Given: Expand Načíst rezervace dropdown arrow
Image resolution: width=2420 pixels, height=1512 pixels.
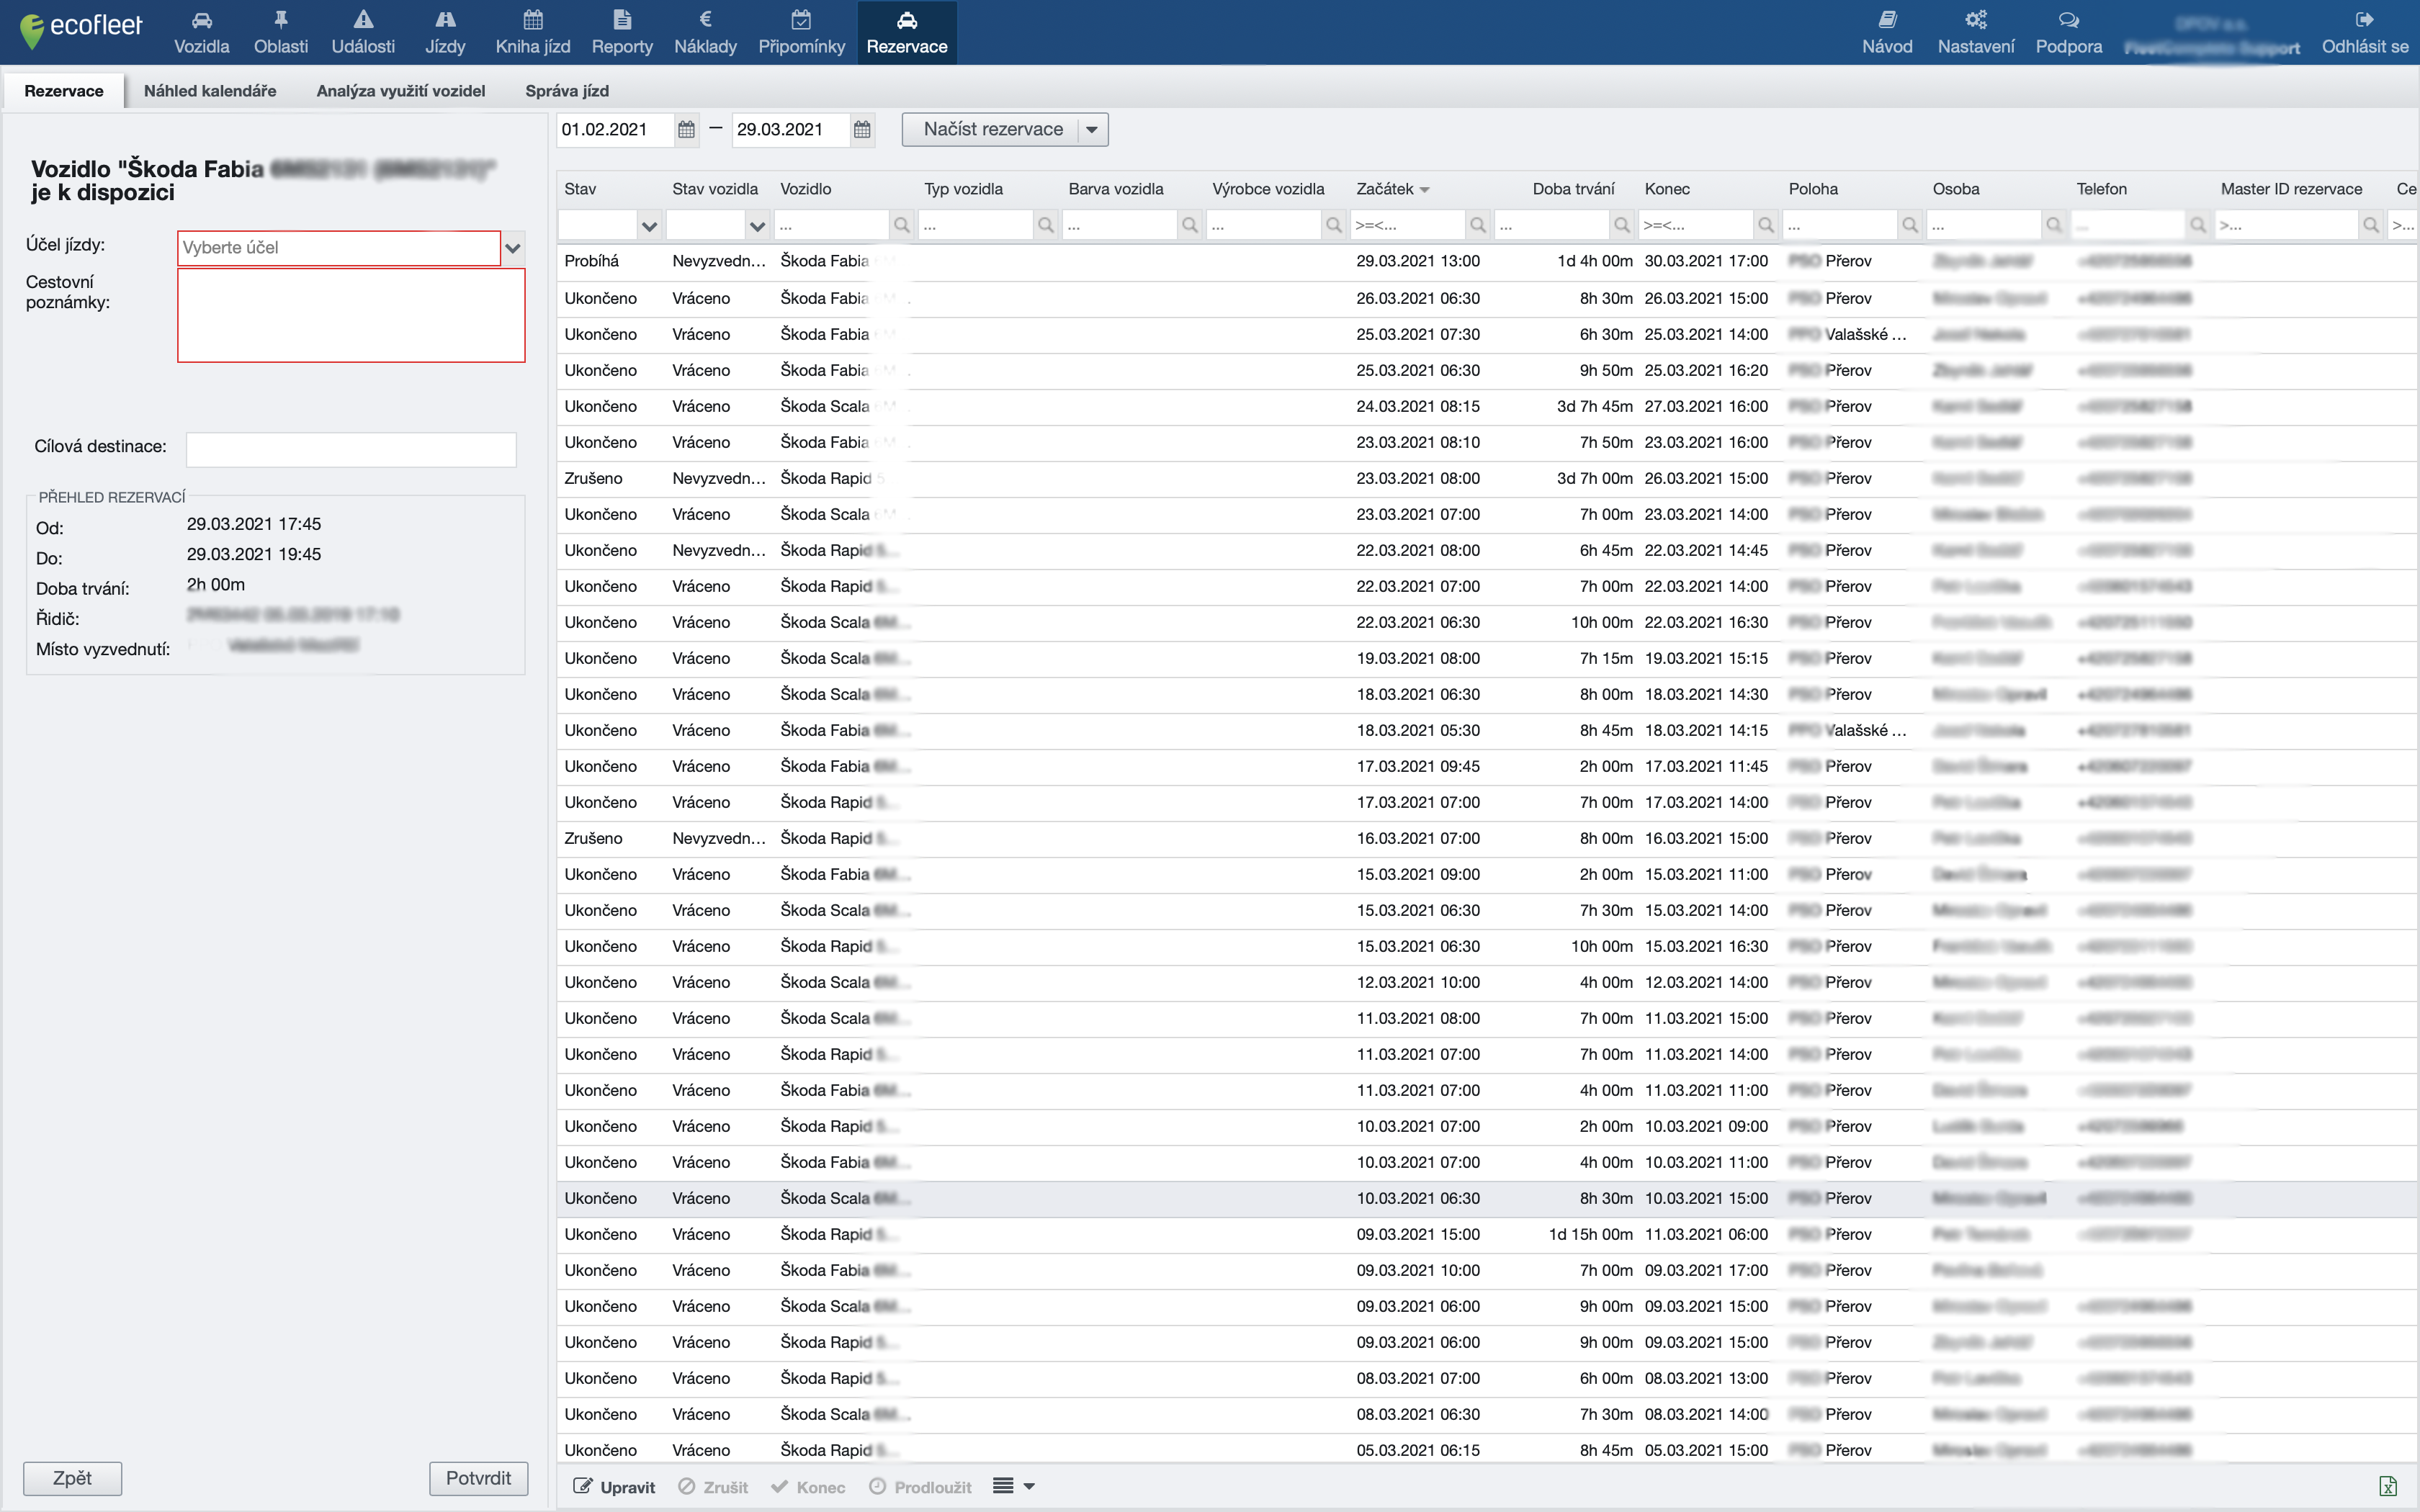Looking at the screenshot, I should (x=1092, y=130).
